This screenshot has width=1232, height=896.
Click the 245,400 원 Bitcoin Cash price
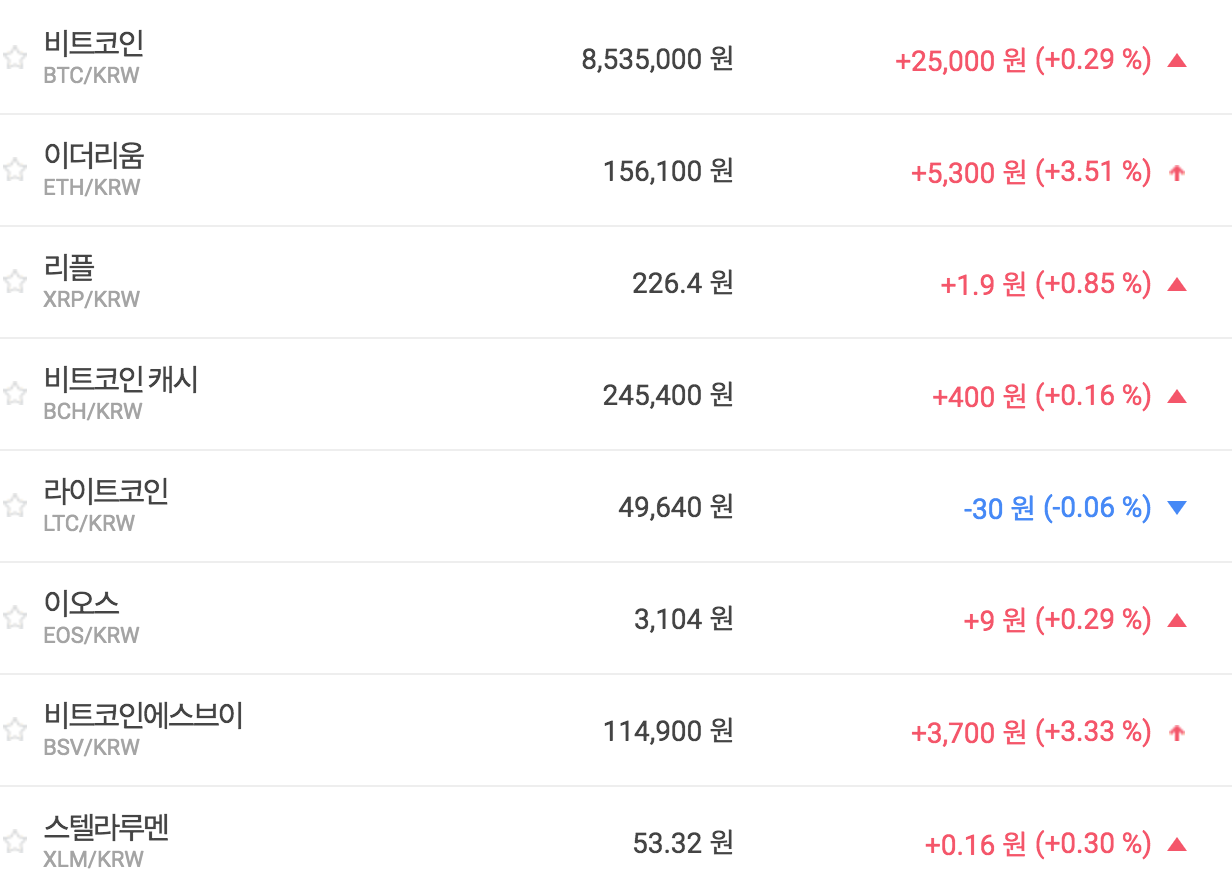tap(668, 396)
